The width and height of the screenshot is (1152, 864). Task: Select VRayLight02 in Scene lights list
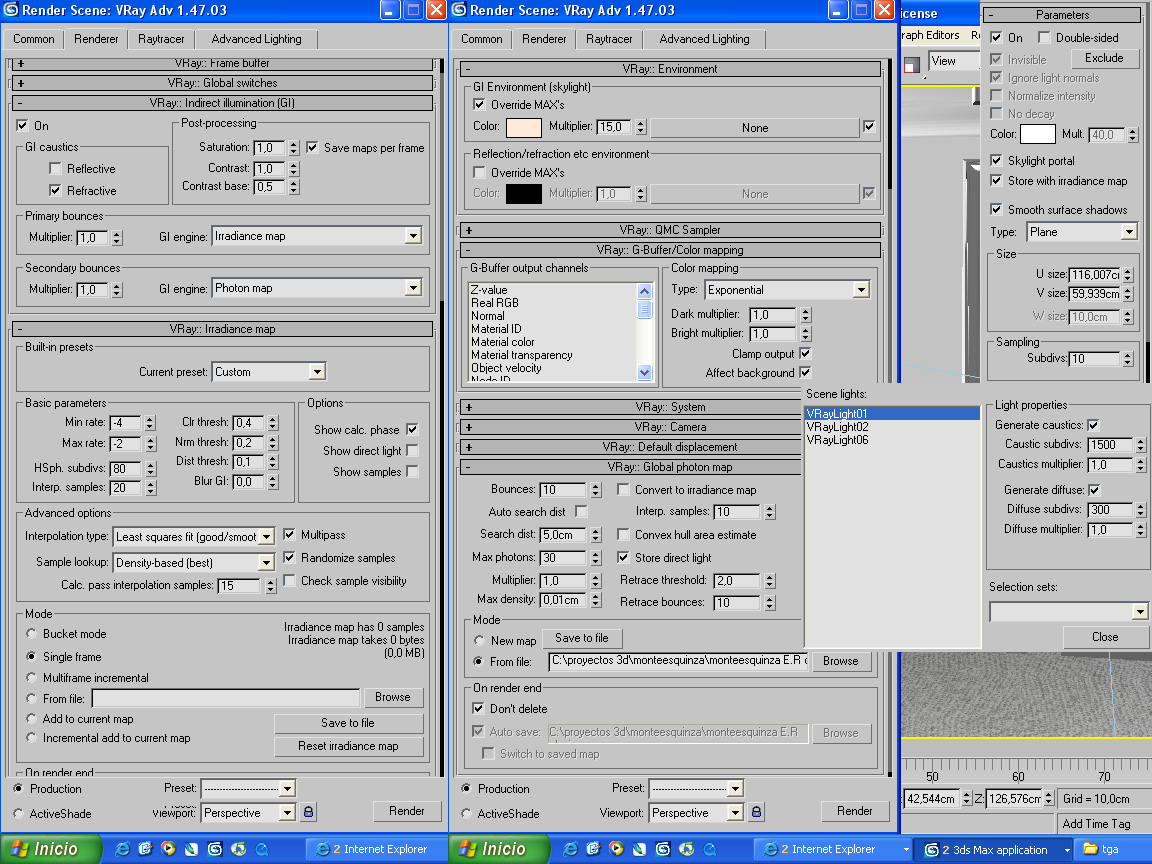point(838,427)
